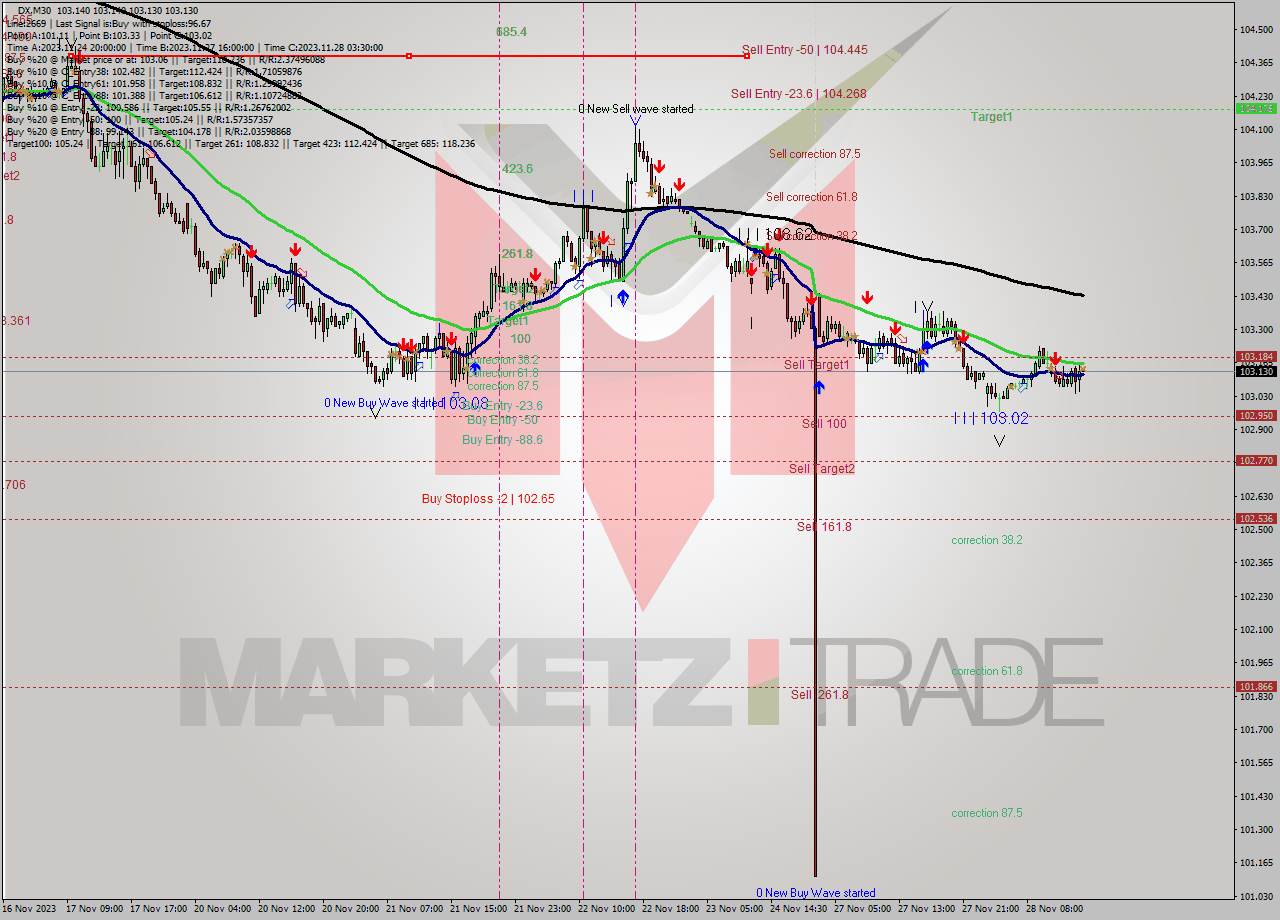Click the 'Buy Entry -88.6' label

(502, 440)
